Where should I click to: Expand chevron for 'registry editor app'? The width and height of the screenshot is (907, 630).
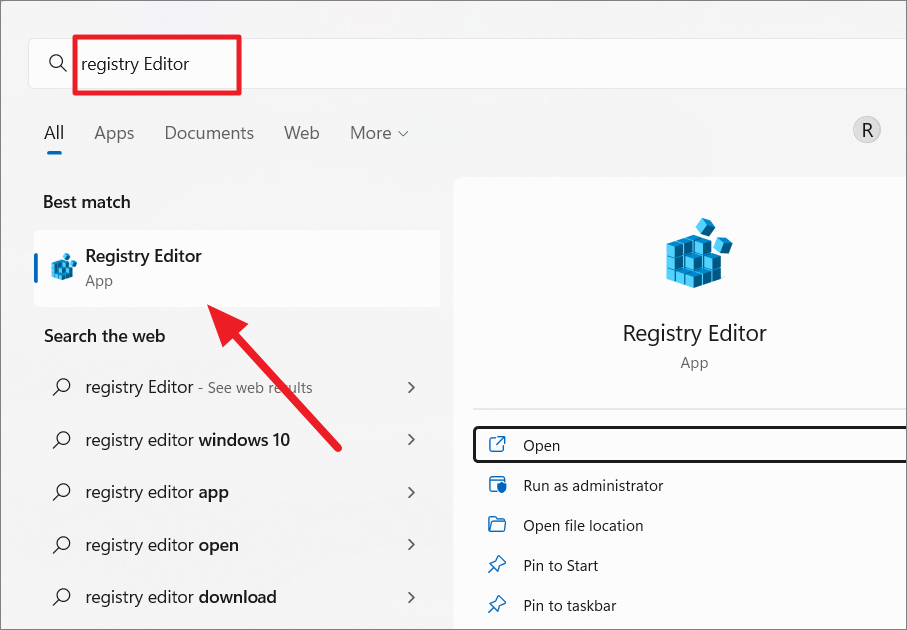[411, 492]
